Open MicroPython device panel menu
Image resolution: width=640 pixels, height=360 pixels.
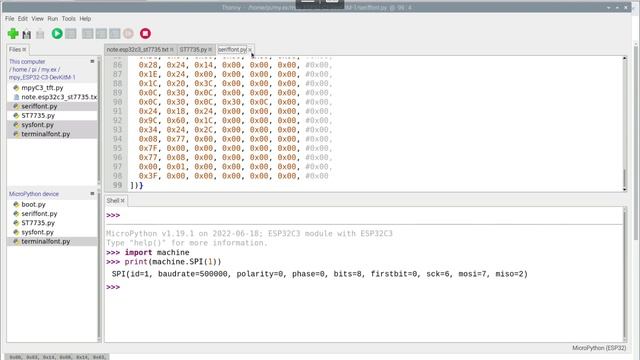(92, 193)
